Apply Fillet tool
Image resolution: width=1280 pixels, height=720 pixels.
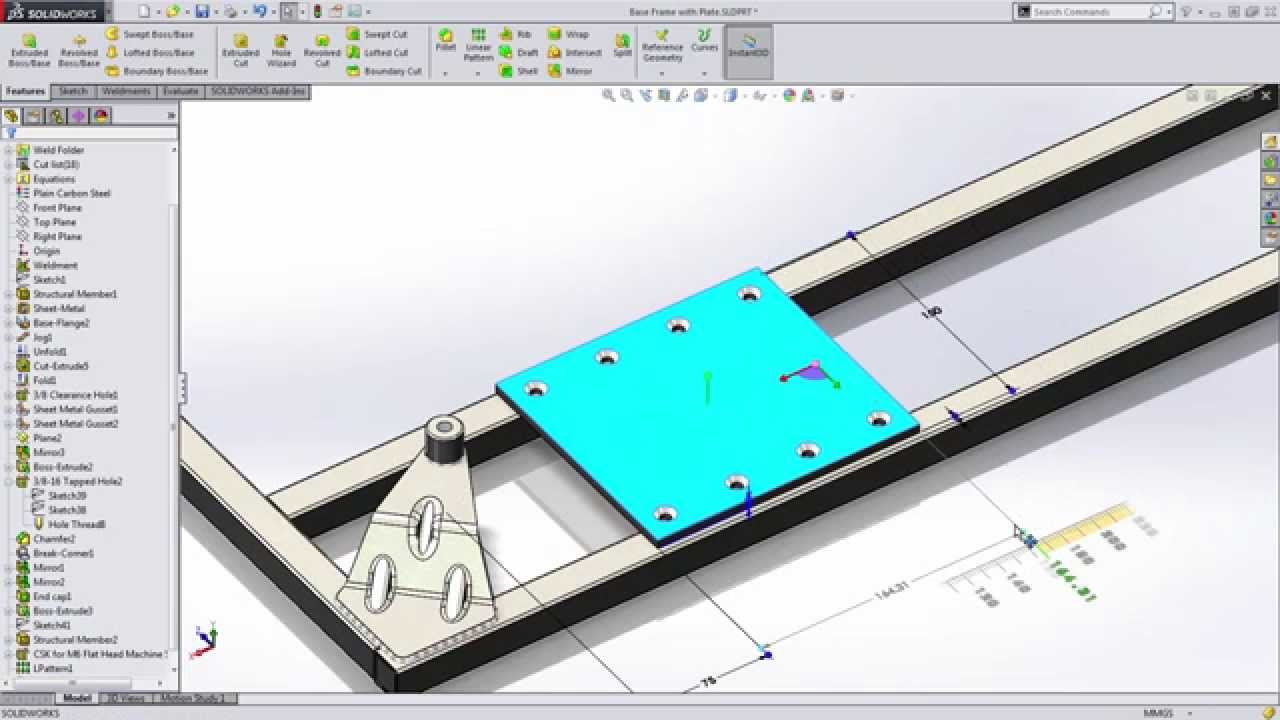tap(445, 41)
